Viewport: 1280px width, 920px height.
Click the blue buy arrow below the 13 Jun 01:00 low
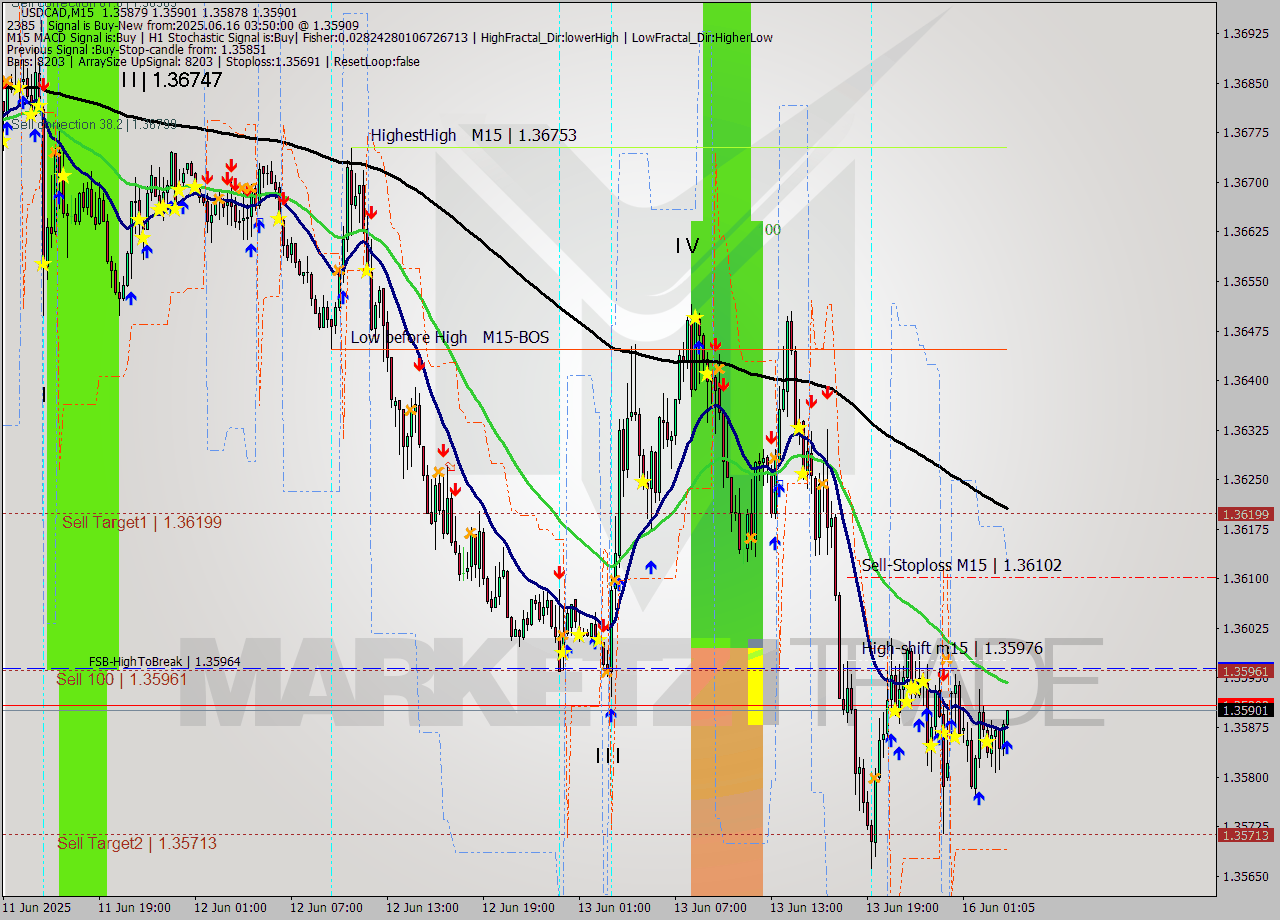click(613, 715)
